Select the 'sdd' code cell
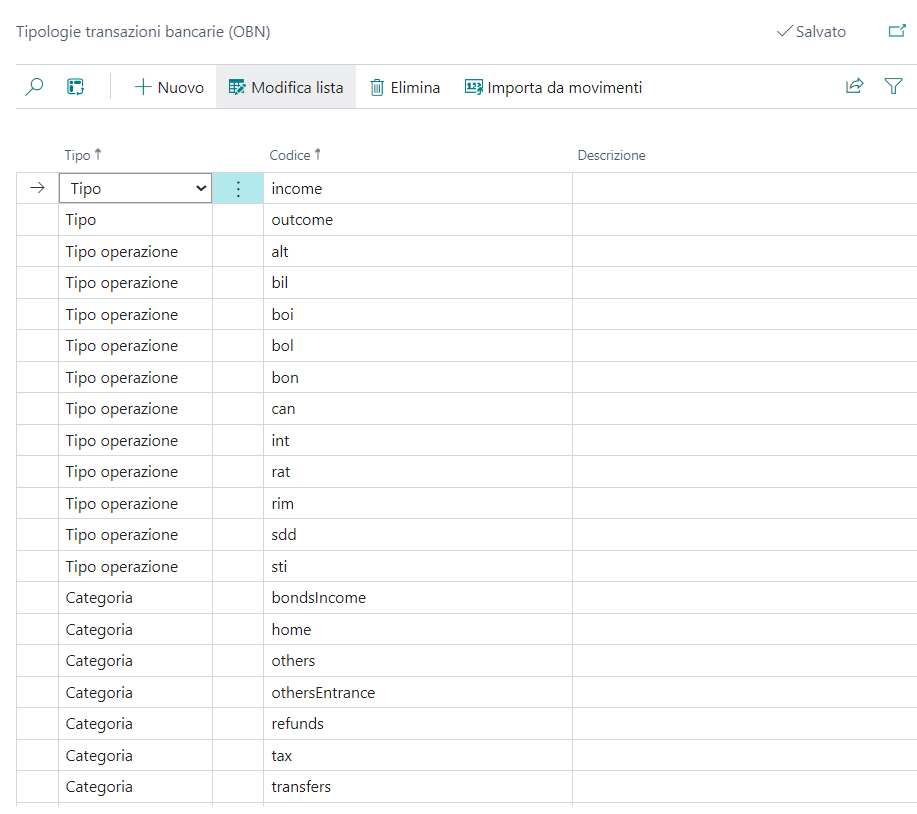This screenshot has width=917, height=814. point(418,534)
